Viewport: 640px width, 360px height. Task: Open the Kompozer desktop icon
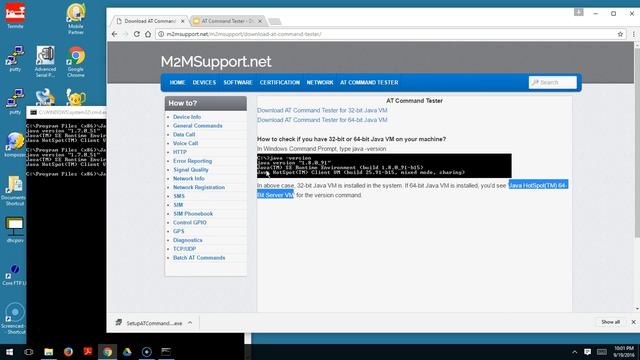click(x=15, y=145)
